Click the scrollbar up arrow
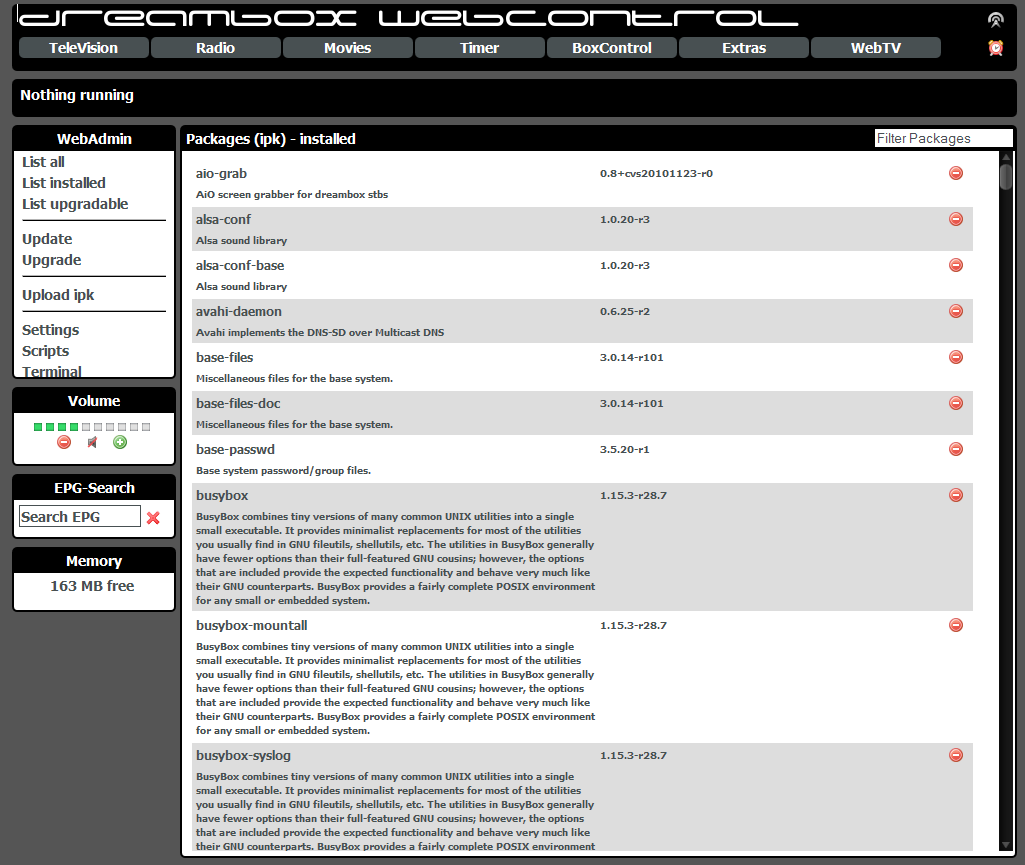Viewport: 1025px width, 865px height. tap(1006, 158)
